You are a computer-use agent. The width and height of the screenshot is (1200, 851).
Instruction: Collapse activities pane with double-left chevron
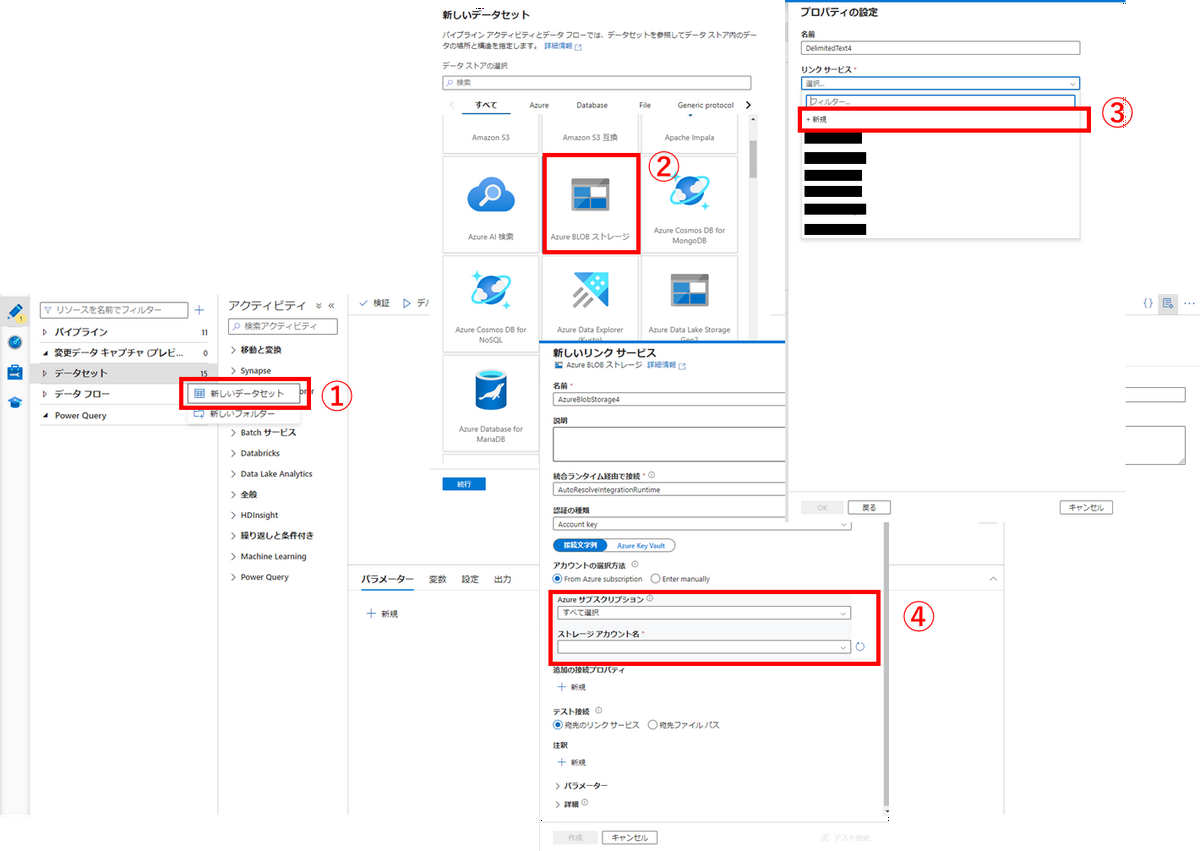[331, 306]
